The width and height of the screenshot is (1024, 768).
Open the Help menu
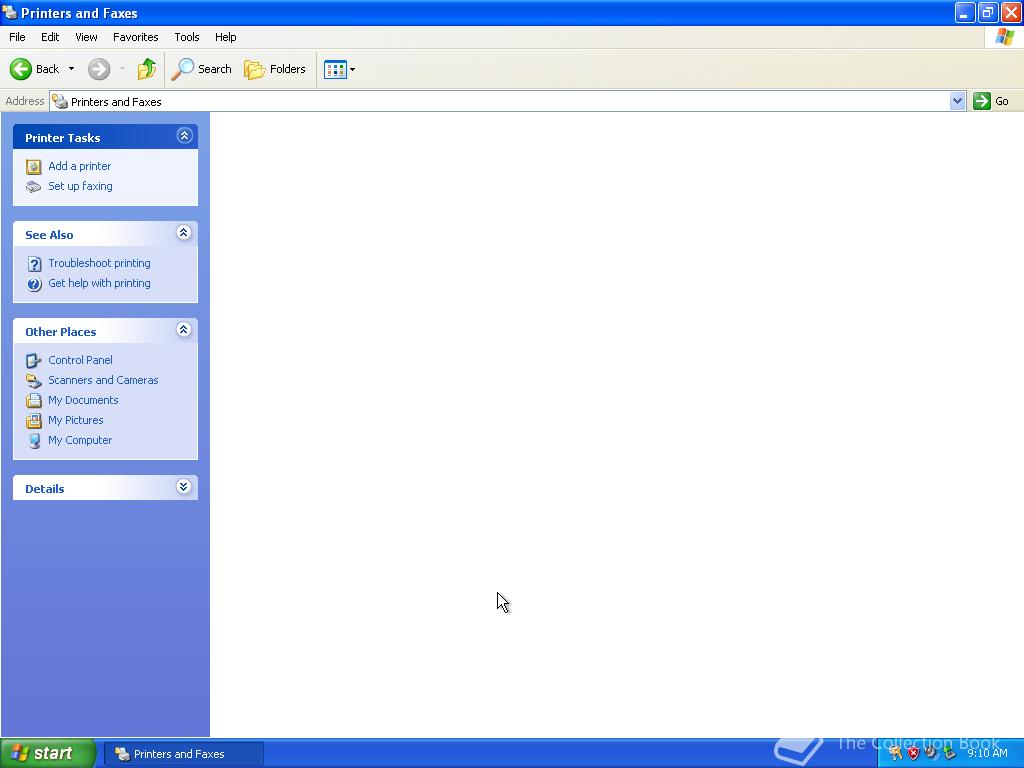point(225,37)
